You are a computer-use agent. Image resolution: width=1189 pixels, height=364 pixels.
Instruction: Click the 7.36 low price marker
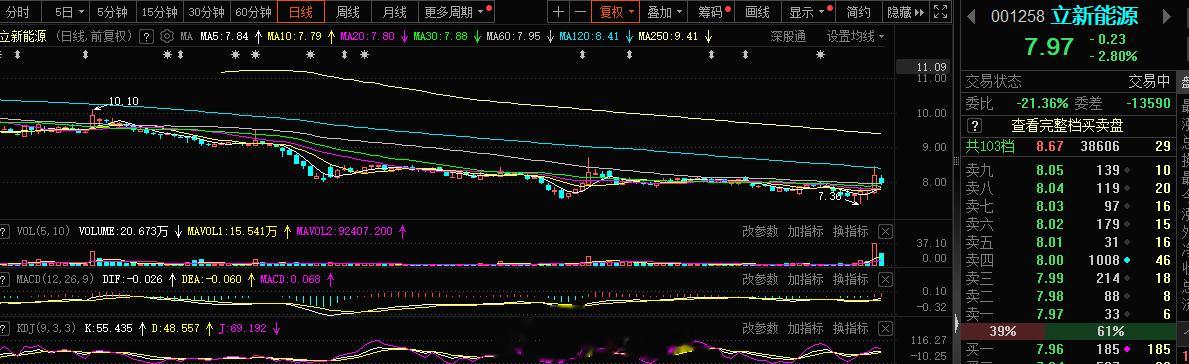(x=830, y=196)
